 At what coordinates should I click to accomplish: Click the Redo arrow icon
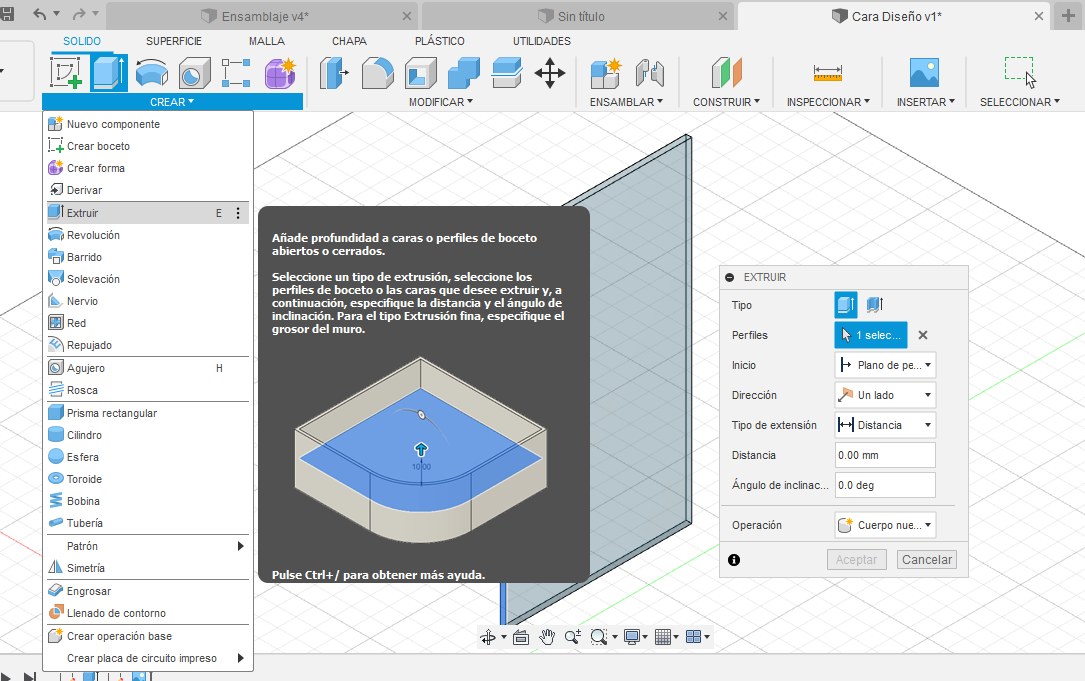[80, 14]
